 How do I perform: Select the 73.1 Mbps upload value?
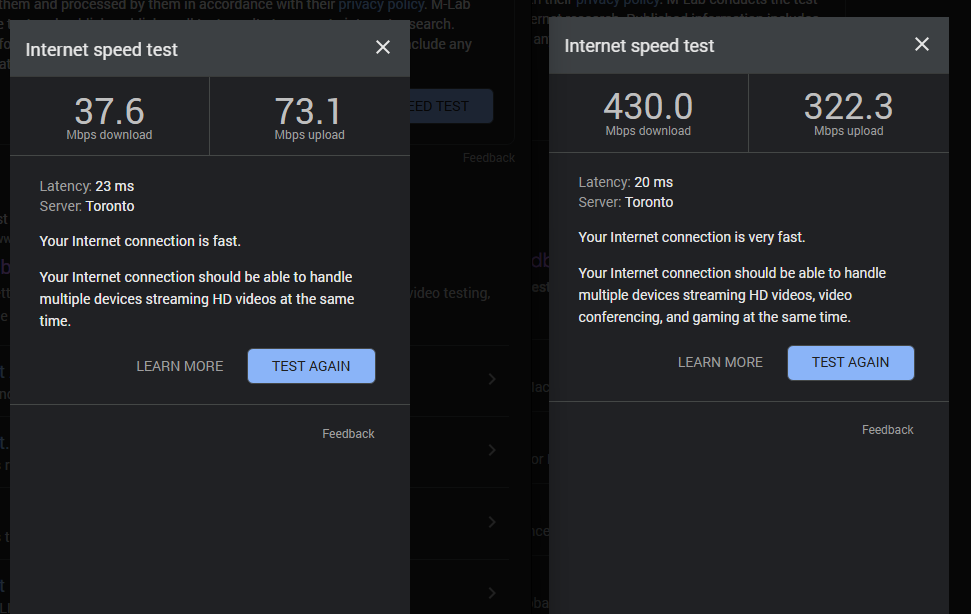pyautogui.click(x=308, y=111)
